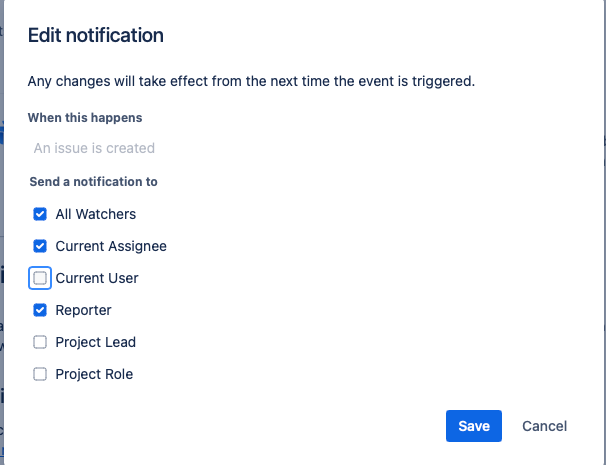The height and width of the screenshot is (465, 606).
Task: Click the 'Reporter' label text
Action: coord(84,310)
